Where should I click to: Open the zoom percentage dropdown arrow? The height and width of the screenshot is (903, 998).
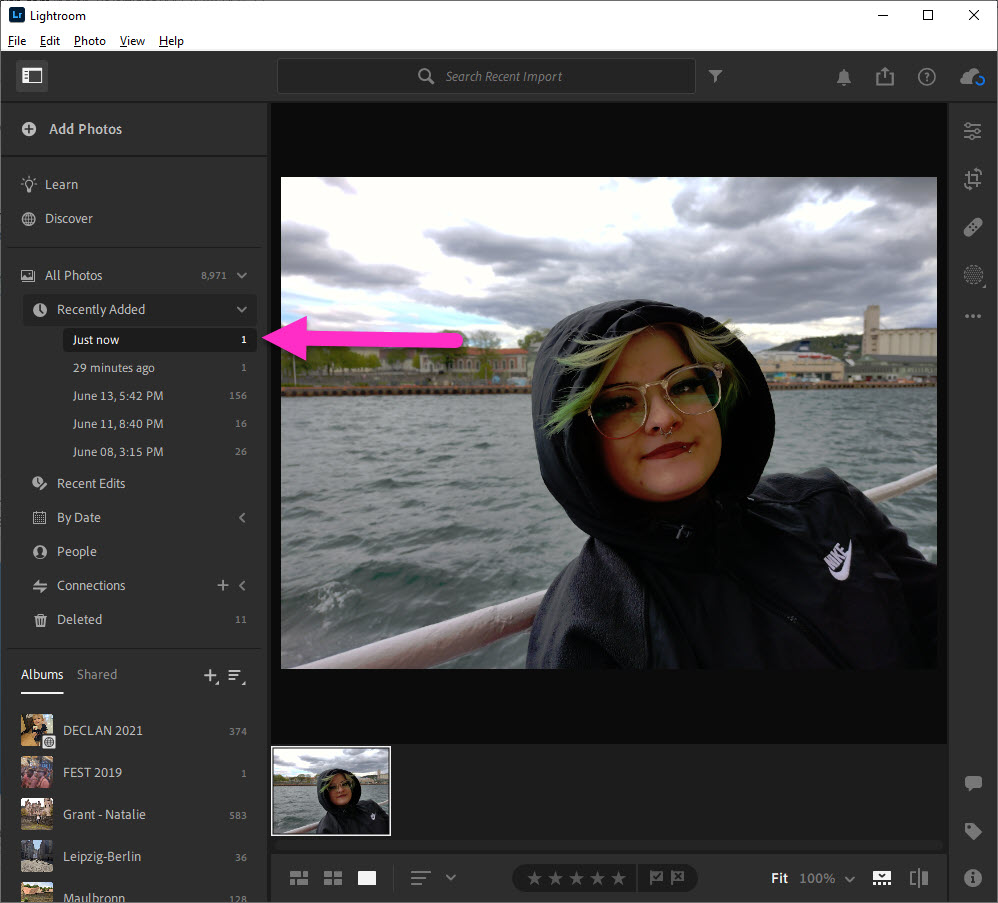[850, 879]
